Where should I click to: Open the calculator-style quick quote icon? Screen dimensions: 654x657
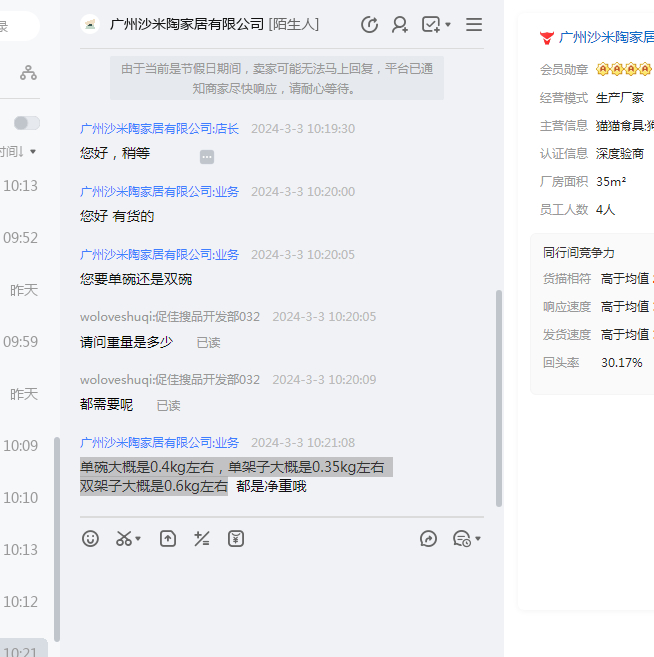pyautogui.click(x=202, y=539)
